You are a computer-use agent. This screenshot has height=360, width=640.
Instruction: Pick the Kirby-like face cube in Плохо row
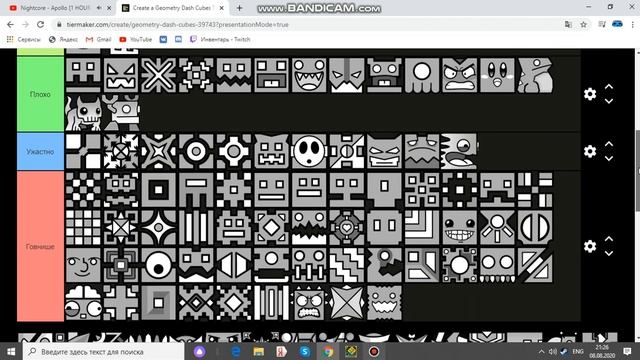pyautogui.click(x=497, y=75)
